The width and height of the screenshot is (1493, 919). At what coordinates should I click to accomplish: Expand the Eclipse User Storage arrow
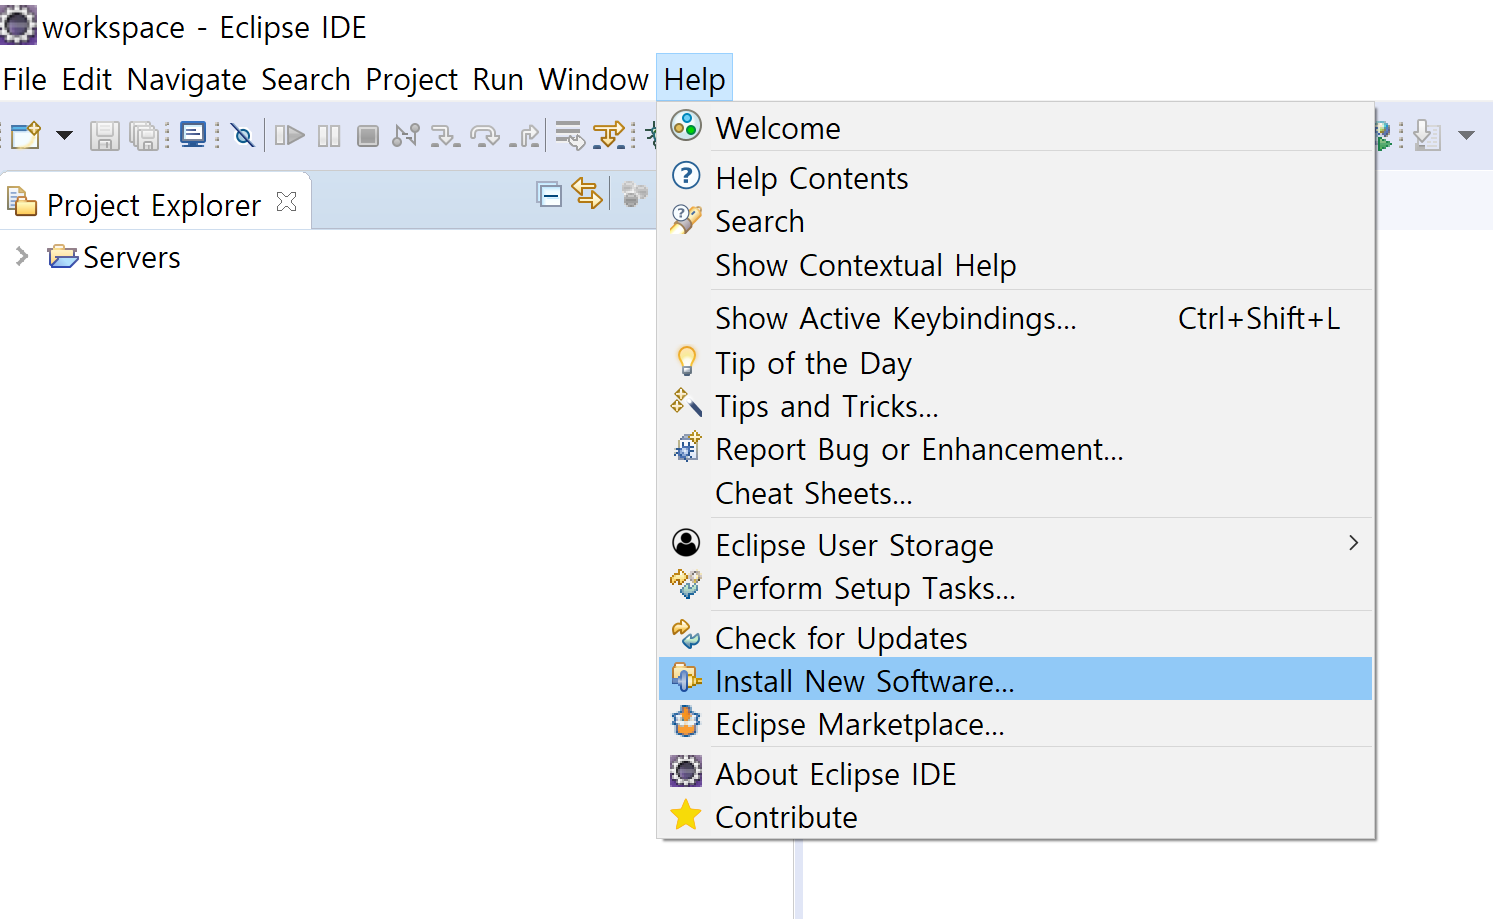click(1353, 543)
